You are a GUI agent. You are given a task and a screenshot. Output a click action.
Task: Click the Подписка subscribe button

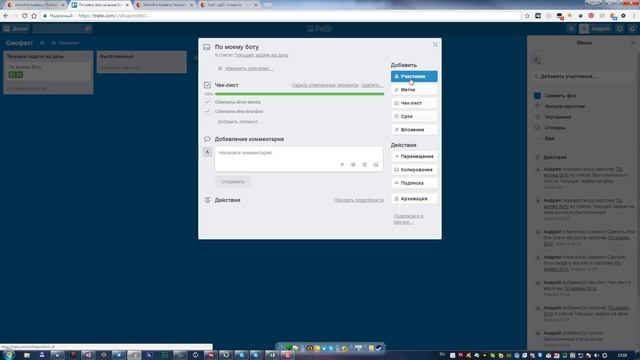(414, 183)
